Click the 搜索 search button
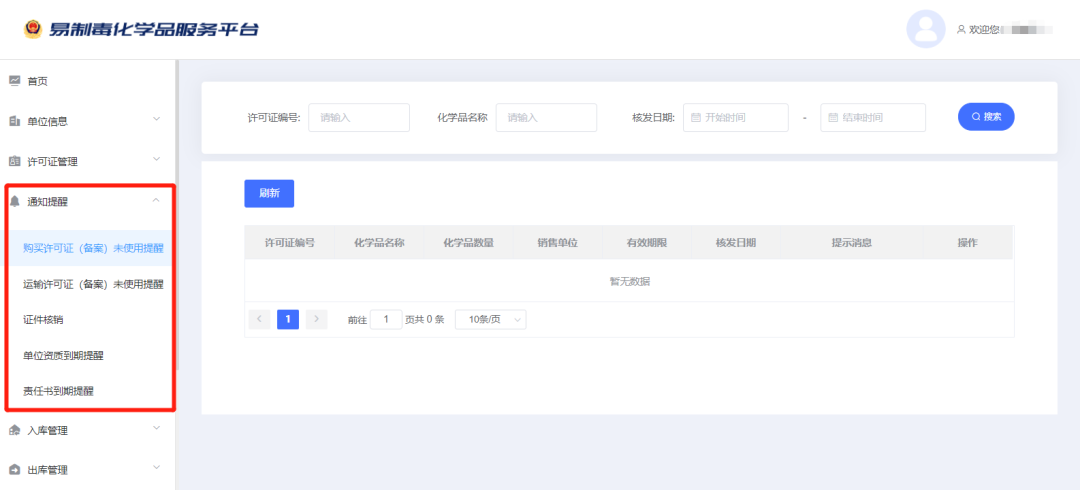 [986, 117]
